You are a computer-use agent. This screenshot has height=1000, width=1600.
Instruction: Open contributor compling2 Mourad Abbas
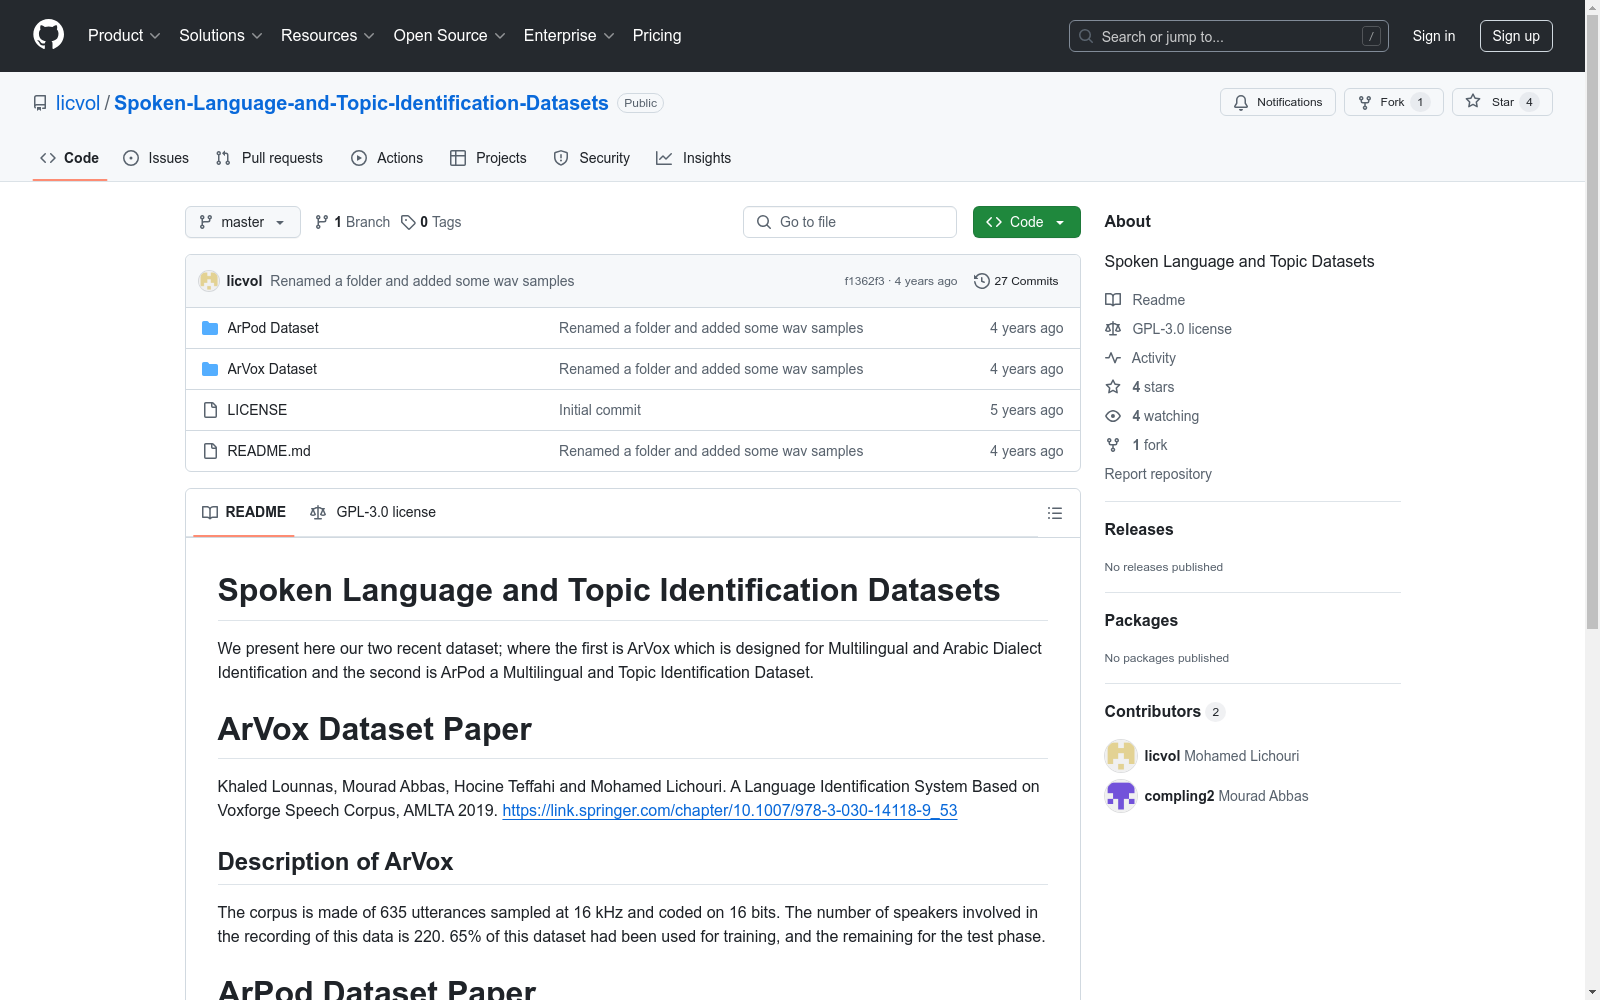tap(1226, 796)
